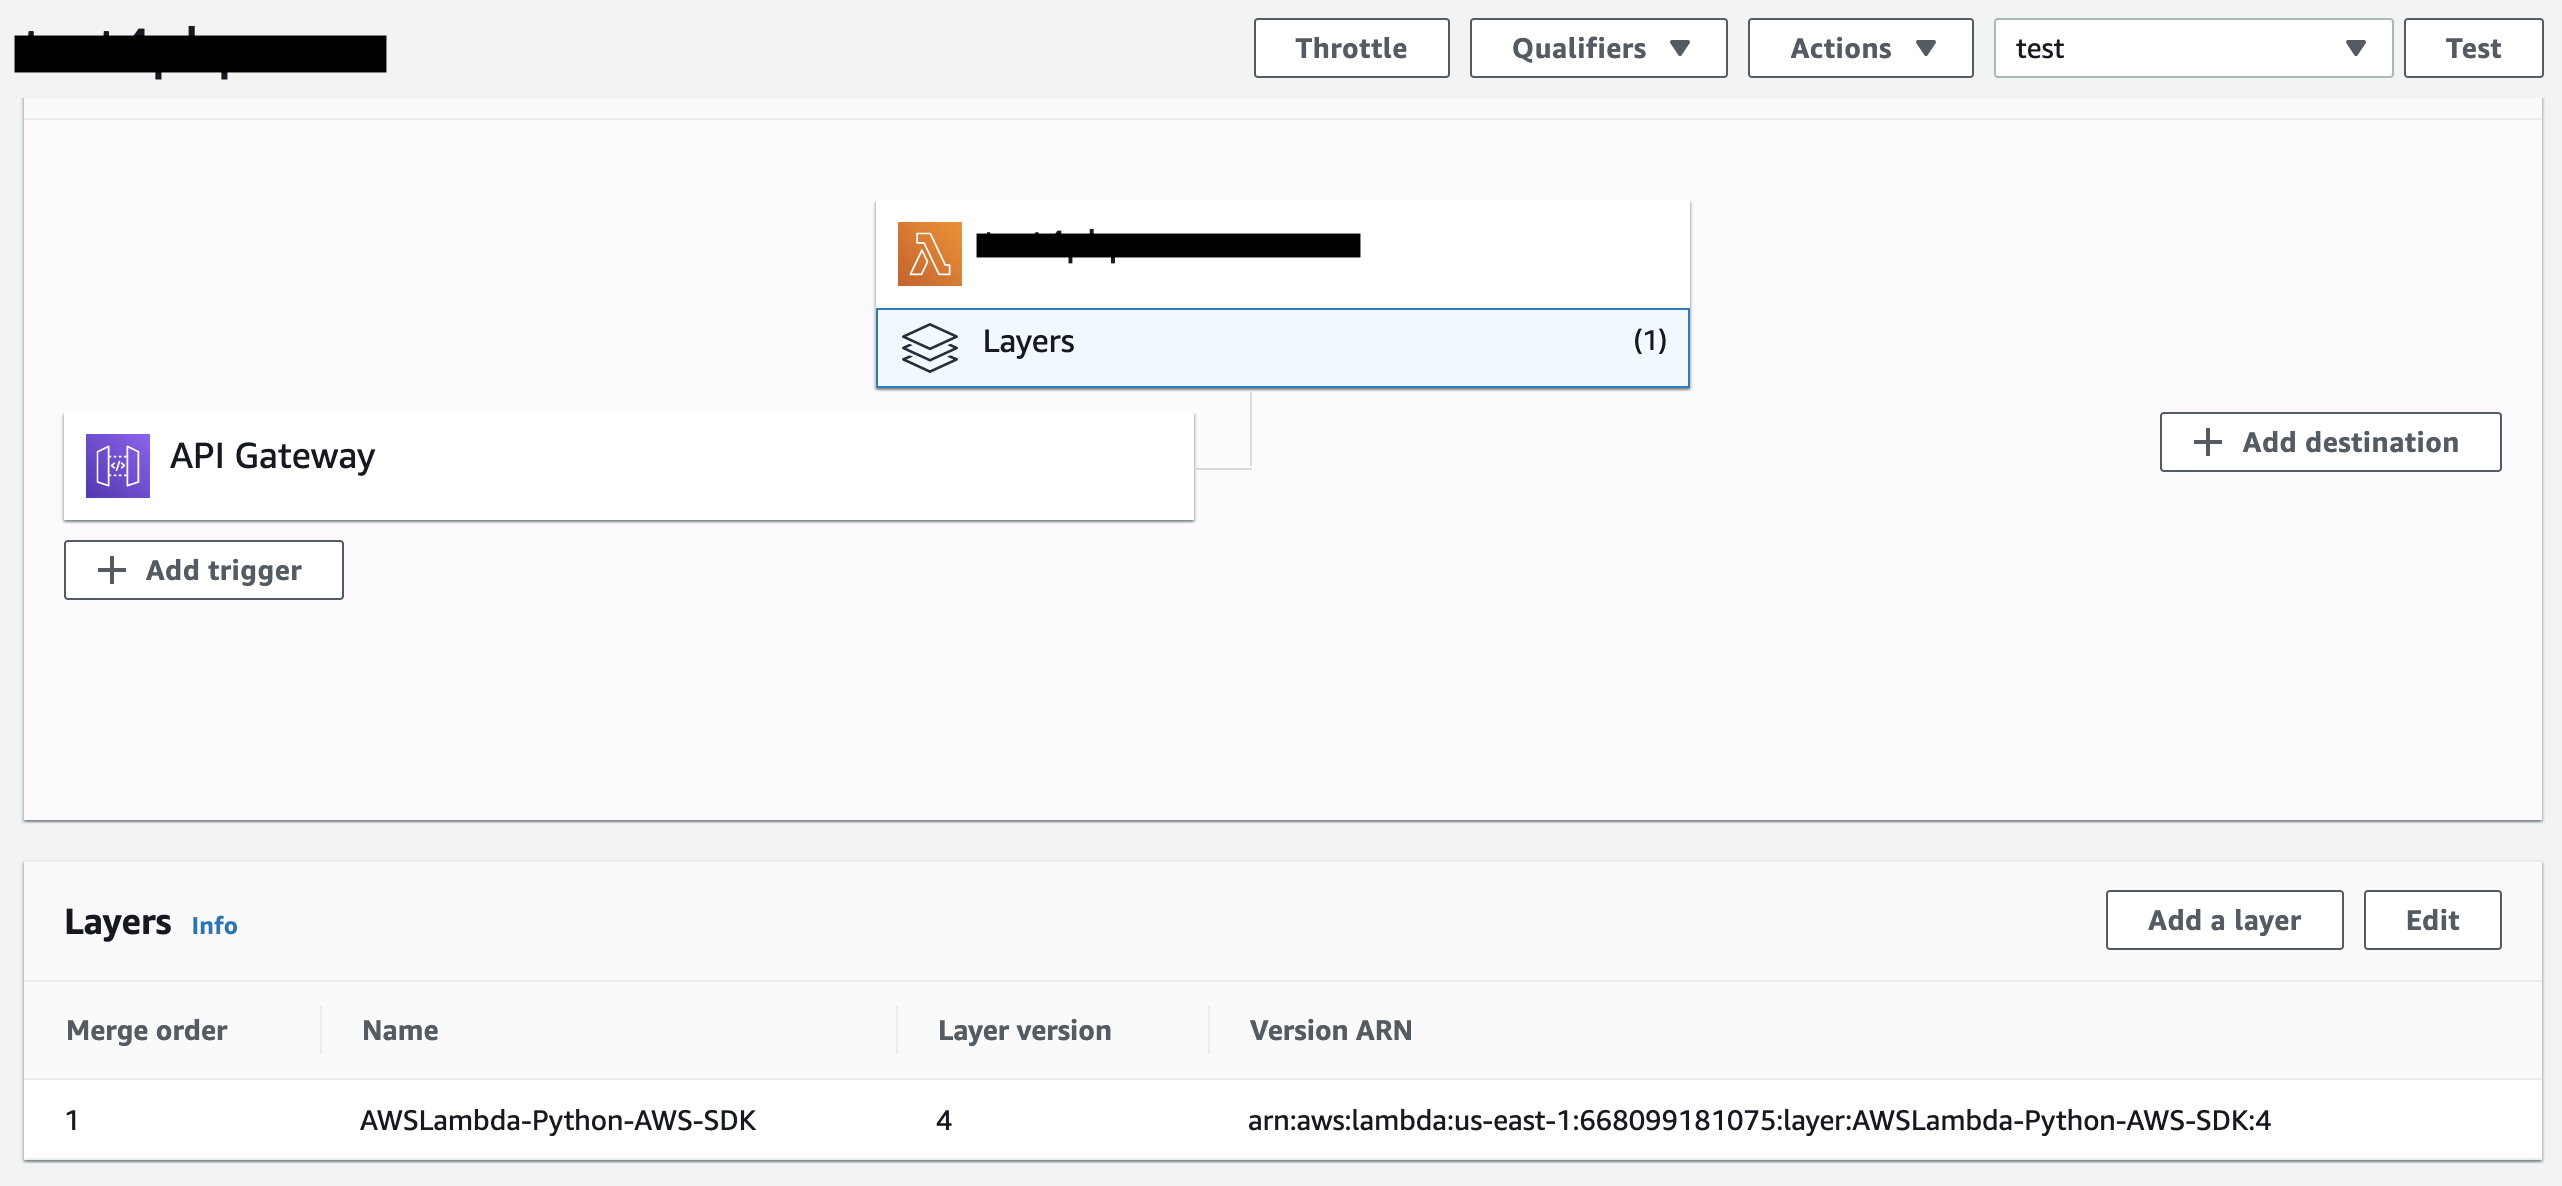The image size is (2562, 1186).
Task: Click the Version ARN column header
Action: [1330, 1030]
